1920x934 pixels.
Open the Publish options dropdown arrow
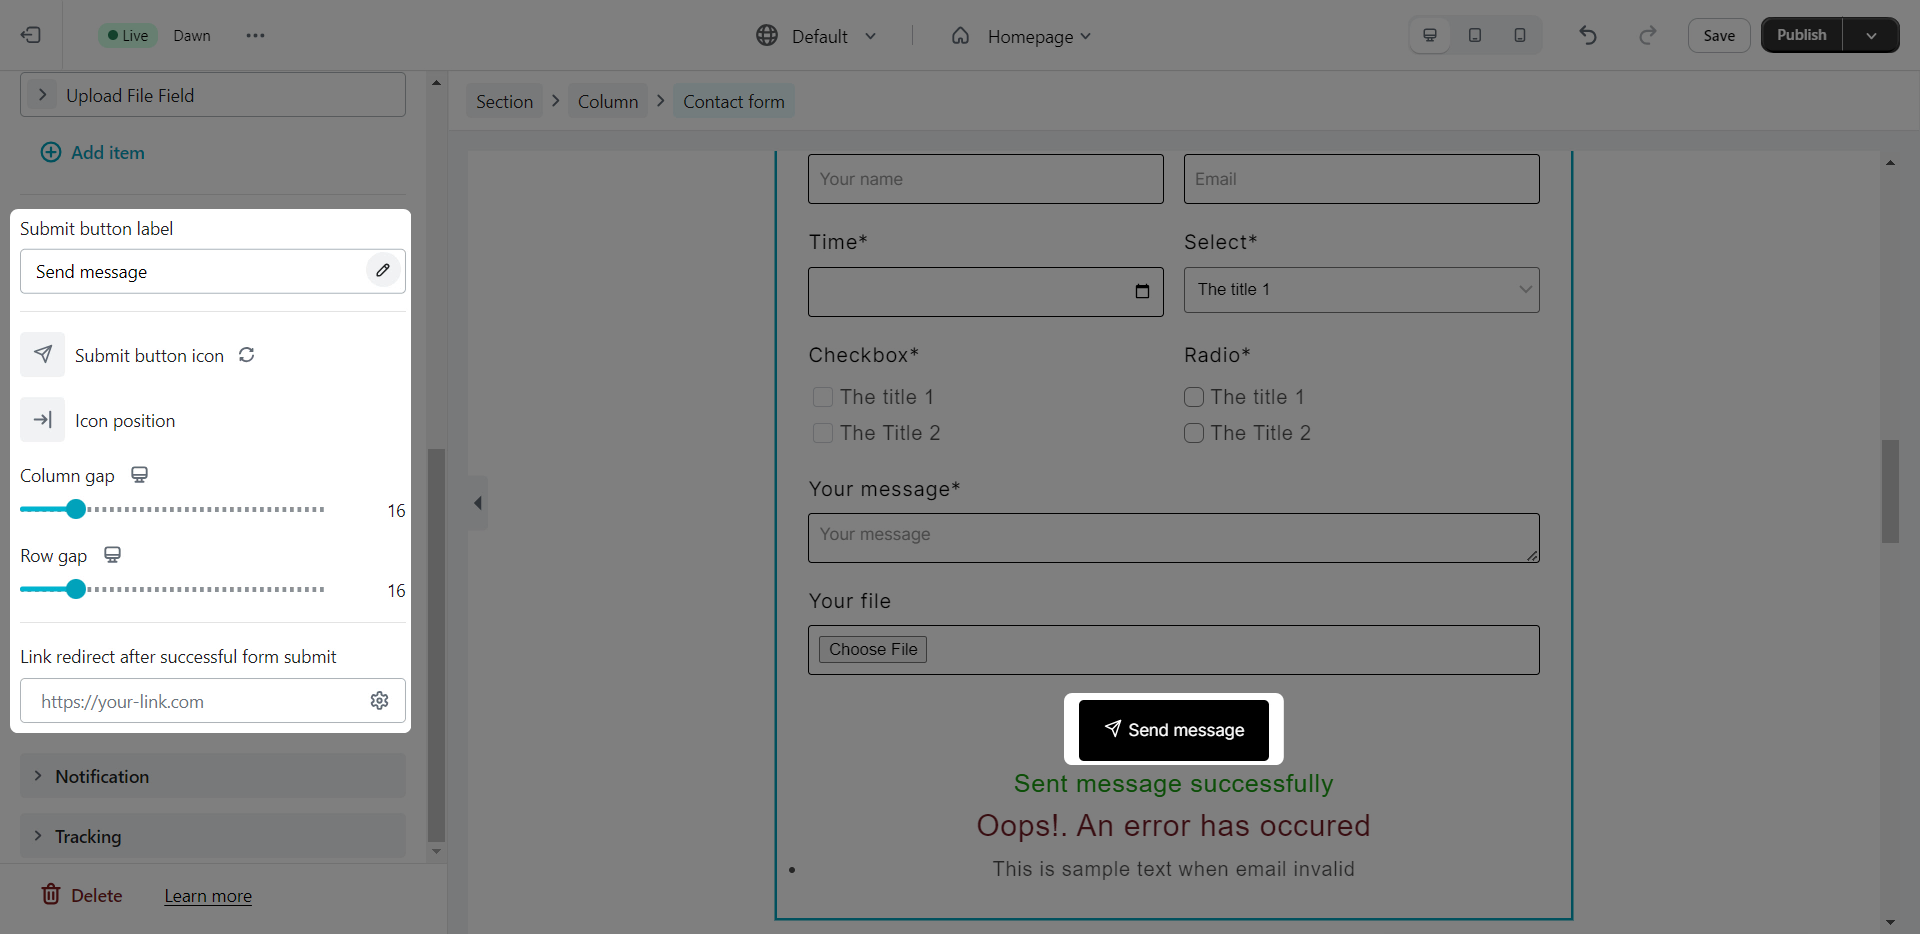pyautogui.click(x=1871, y=35)
